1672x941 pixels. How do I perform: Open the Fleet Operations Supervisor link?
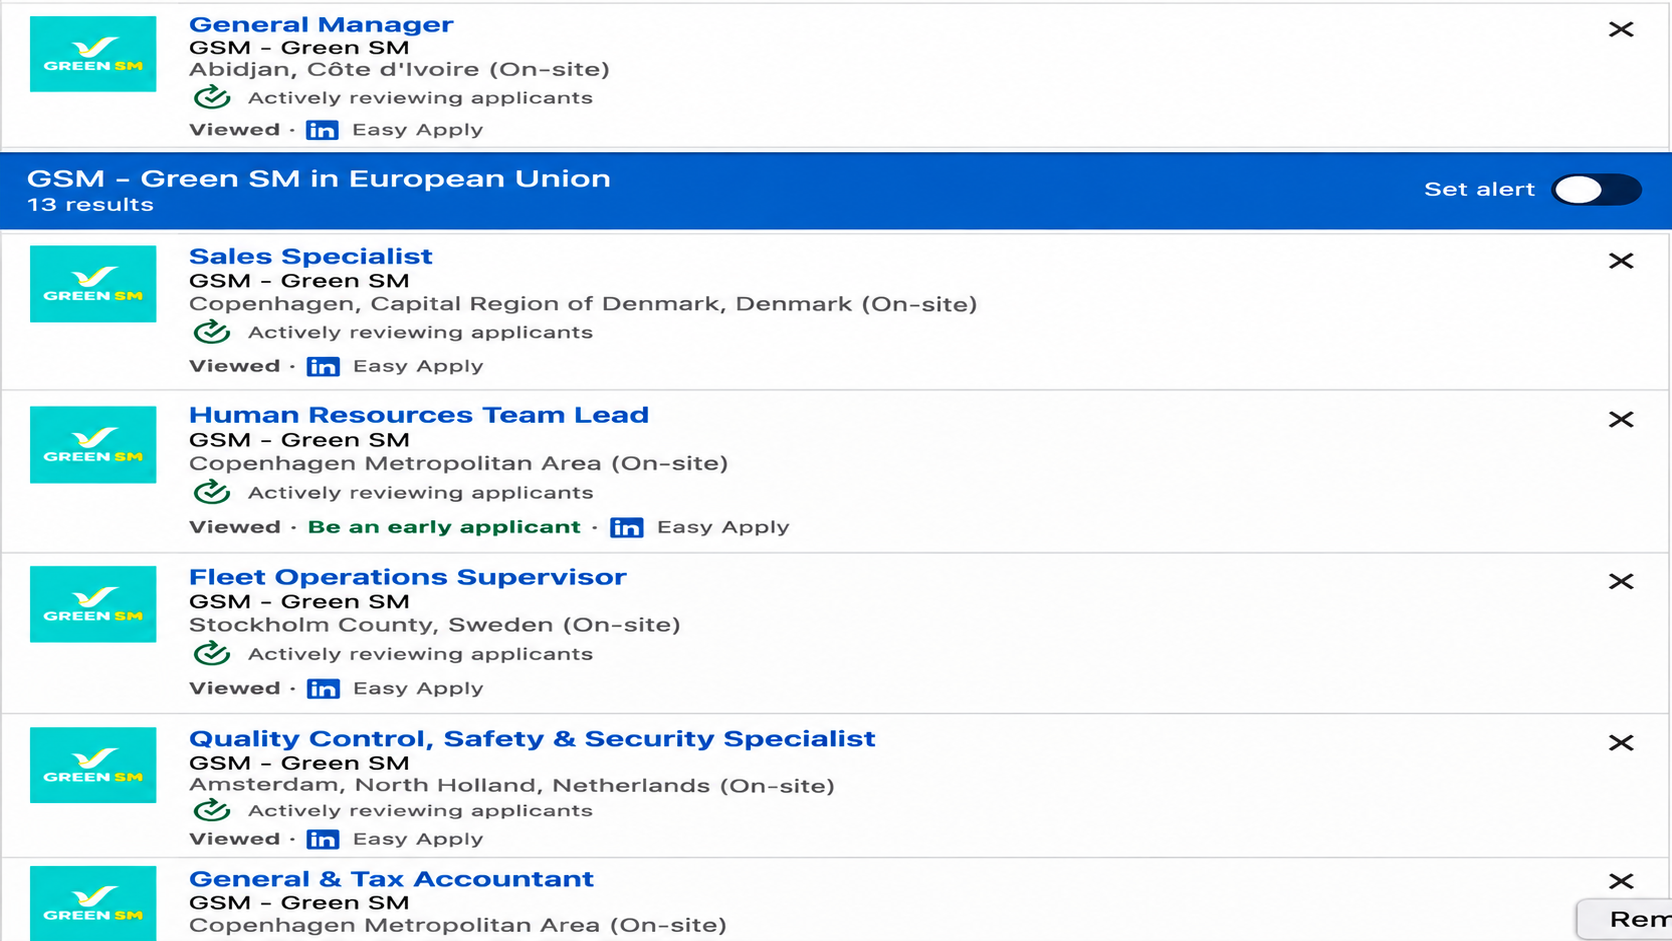click(408, 577)
